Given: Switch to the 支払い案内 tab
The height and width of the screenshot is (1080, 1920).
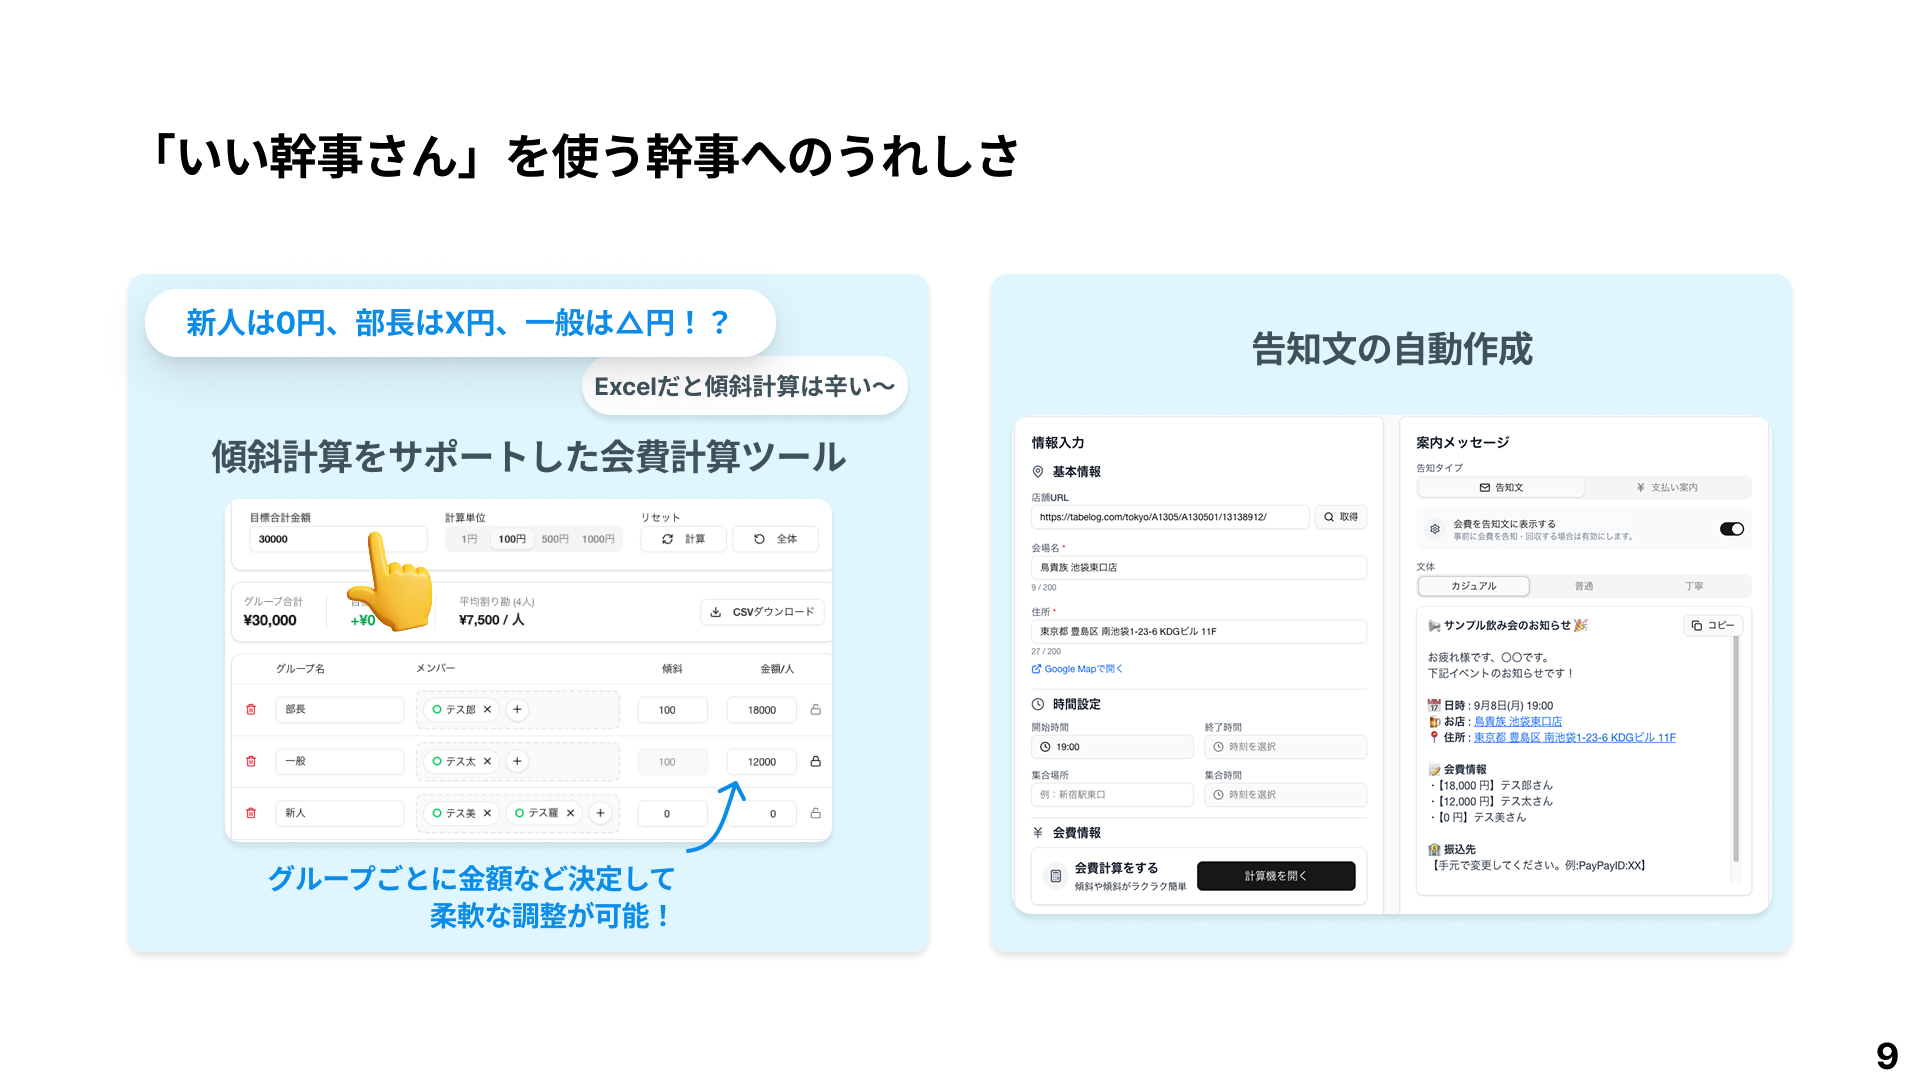Looking at the screenshot, I should [1667, 488].
